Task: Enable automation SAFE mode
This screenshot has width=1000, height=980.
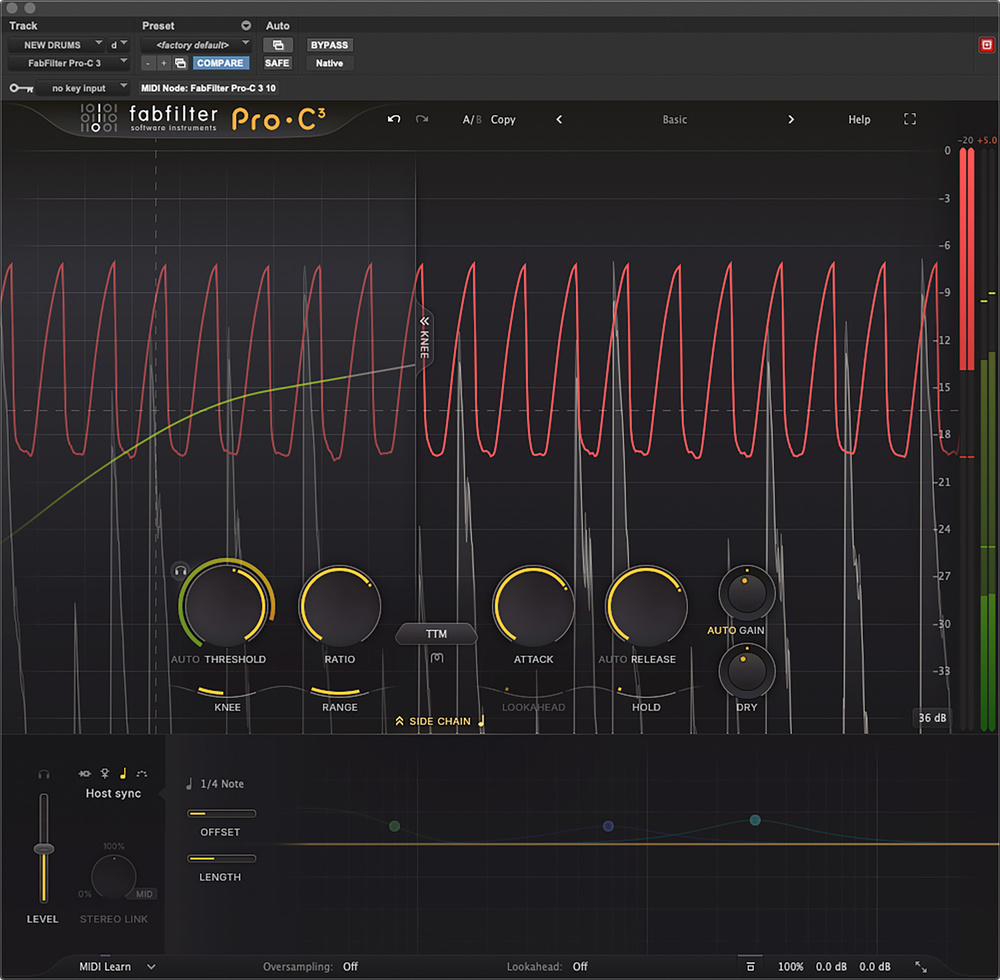Action: click(277, 63)
